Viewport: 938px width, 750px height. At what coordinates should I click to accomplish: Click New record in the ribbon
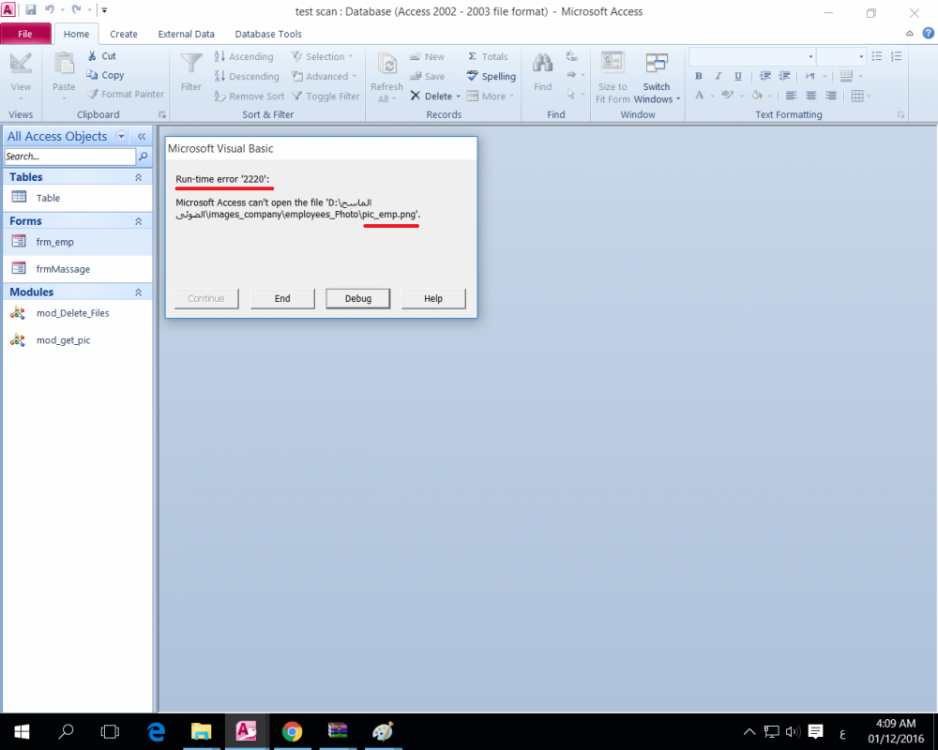pos(427,56)
